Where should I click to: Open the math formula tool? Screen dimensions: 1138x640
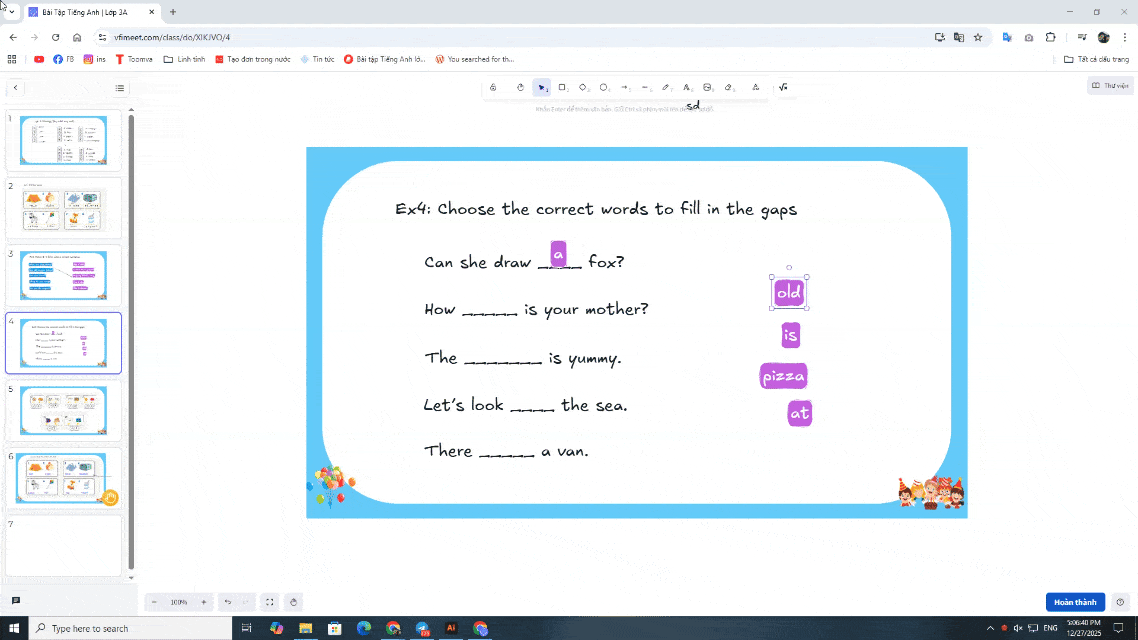[x=782, y=88]
